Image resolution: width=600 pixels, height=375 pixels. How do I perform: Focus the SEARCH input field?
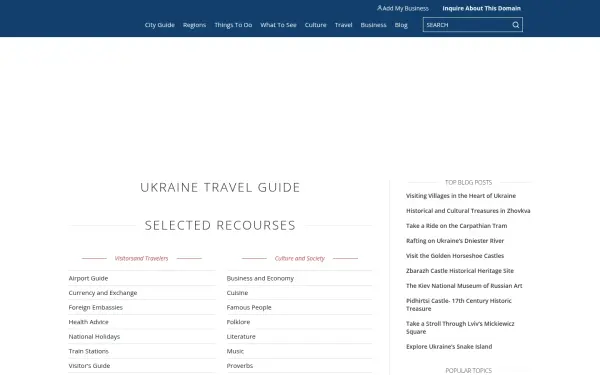(473, 25)
